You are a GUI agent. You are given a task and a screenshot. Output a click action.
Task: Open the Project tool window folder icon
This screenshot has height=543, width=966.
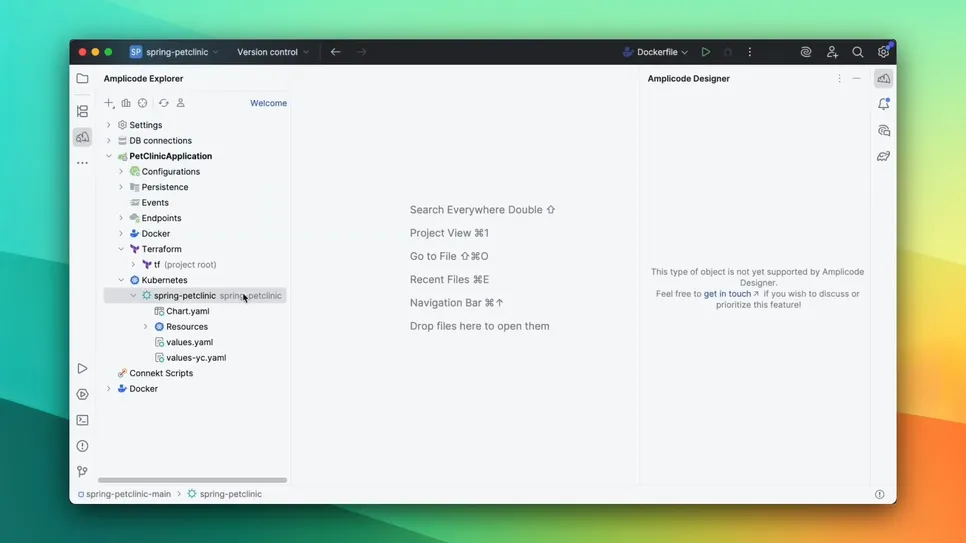pyautogui.click(x=82, y=78)
